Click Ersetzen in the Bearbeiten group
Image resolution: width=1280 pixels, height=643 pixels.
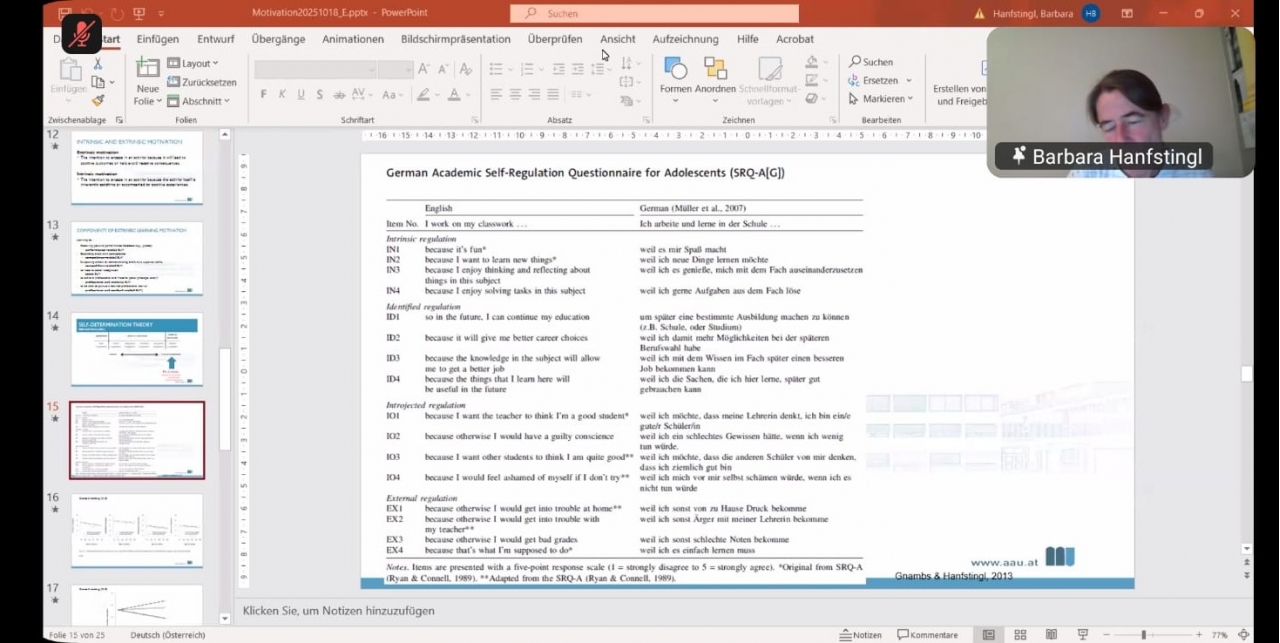880,80
